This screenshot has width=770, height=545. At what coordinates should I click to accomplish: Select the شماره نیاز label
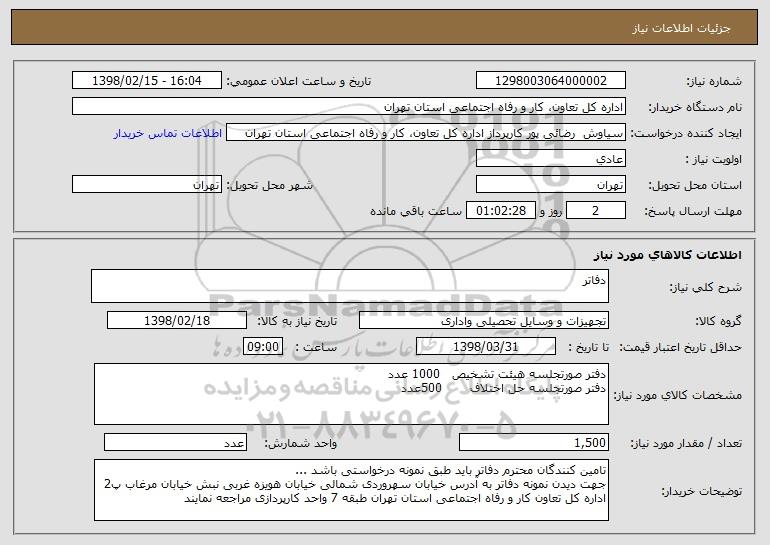[x=714, y=82]
